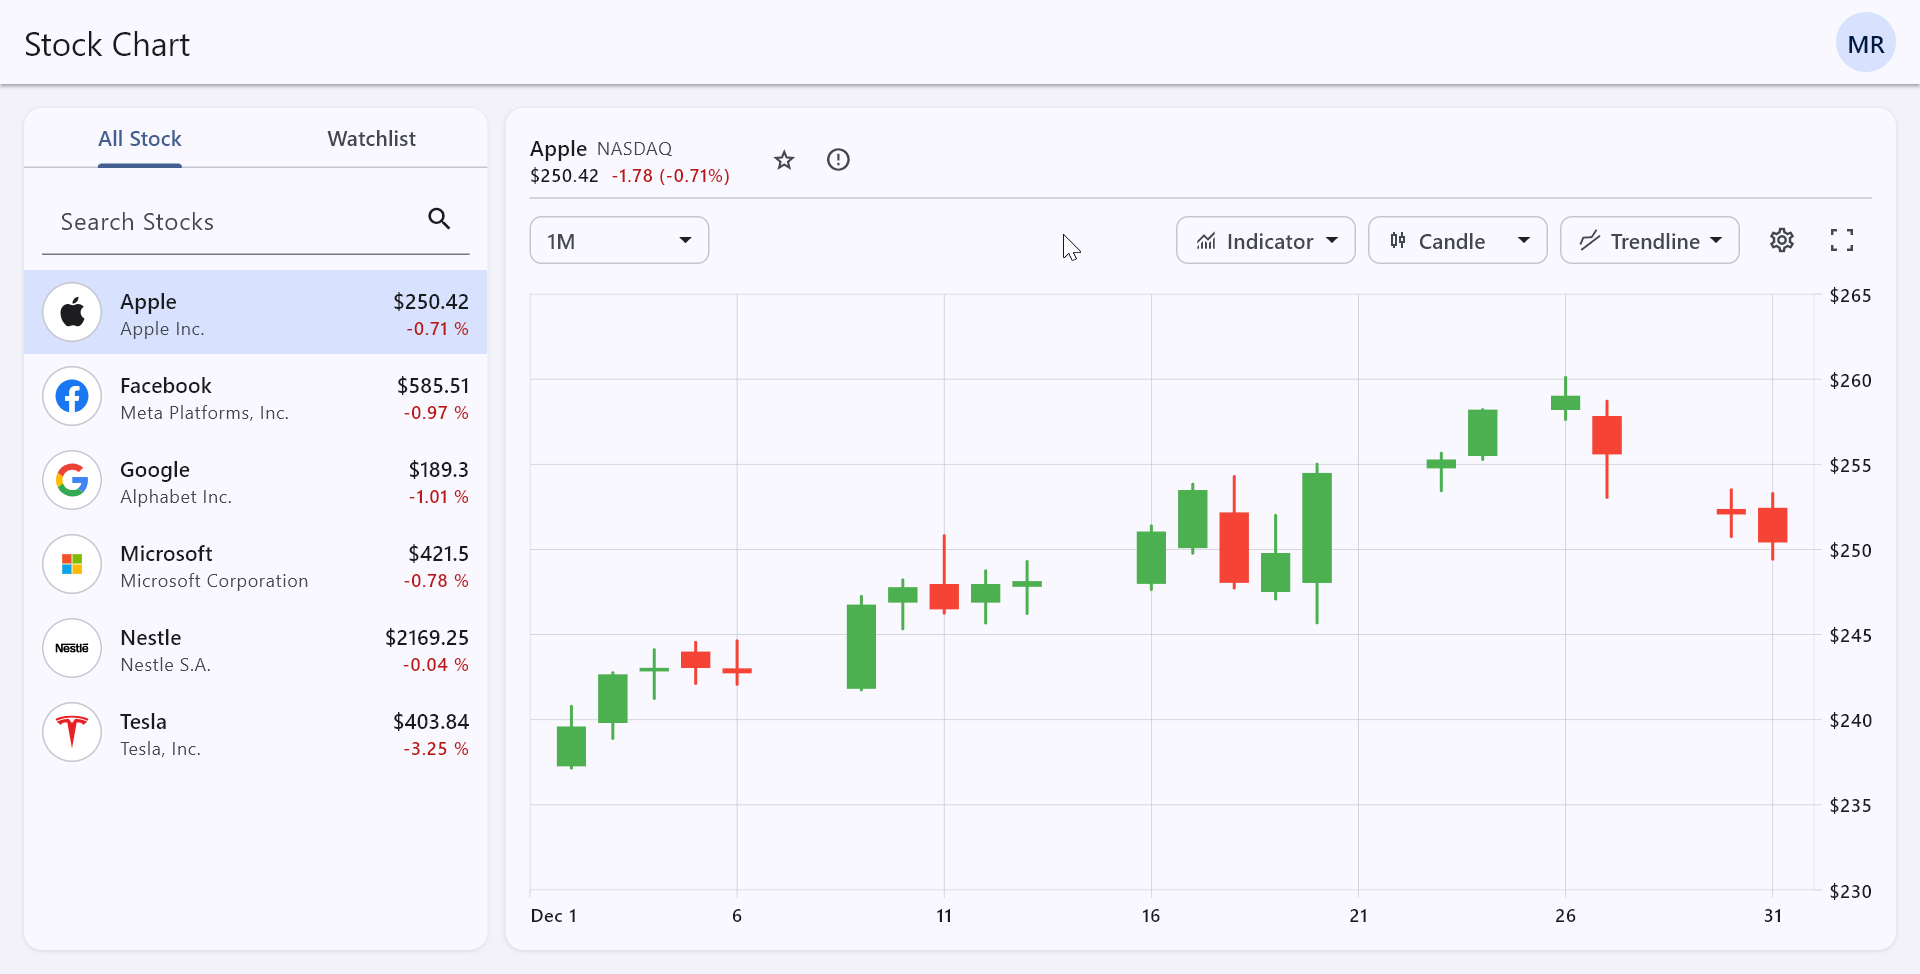This screenshot has height=974, width=1920.
Task: Click the Nestle logo icon
Action: click(x=71, y=648)
